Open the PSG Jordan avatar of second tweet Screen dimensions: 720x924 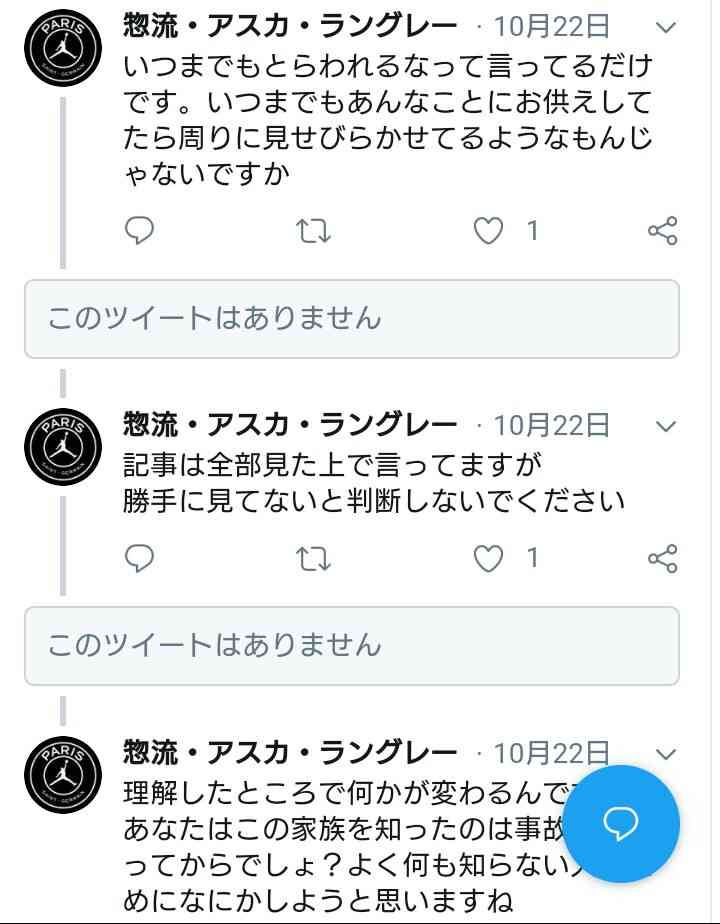[62, 447]
